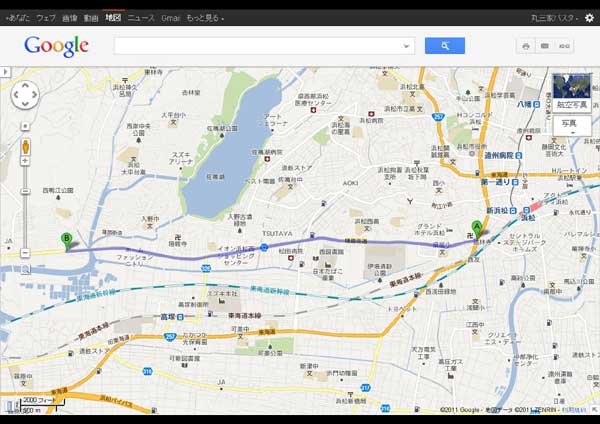
Task: Zoom in with the plus button
Action: coord(25,161)
